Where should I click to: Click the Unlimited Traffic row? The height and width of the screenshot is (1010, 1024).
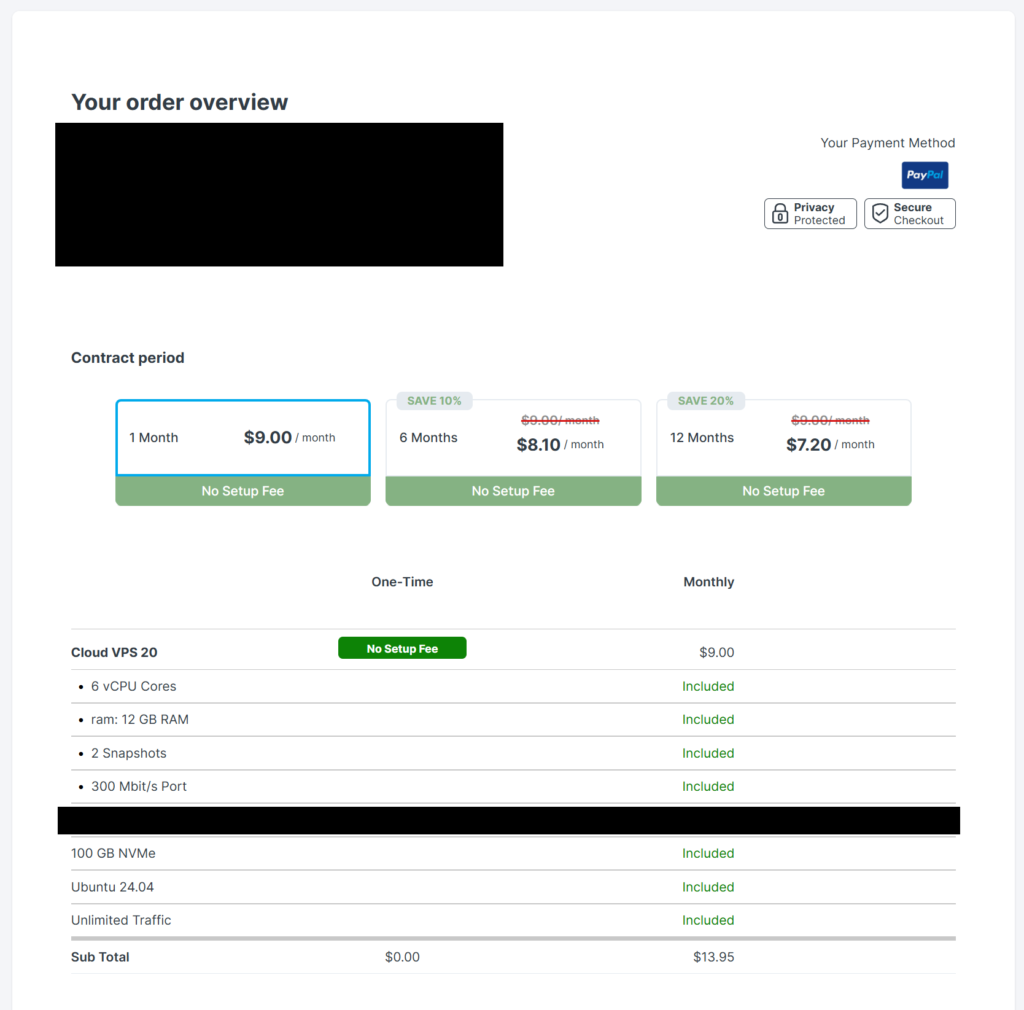[513, 920]
